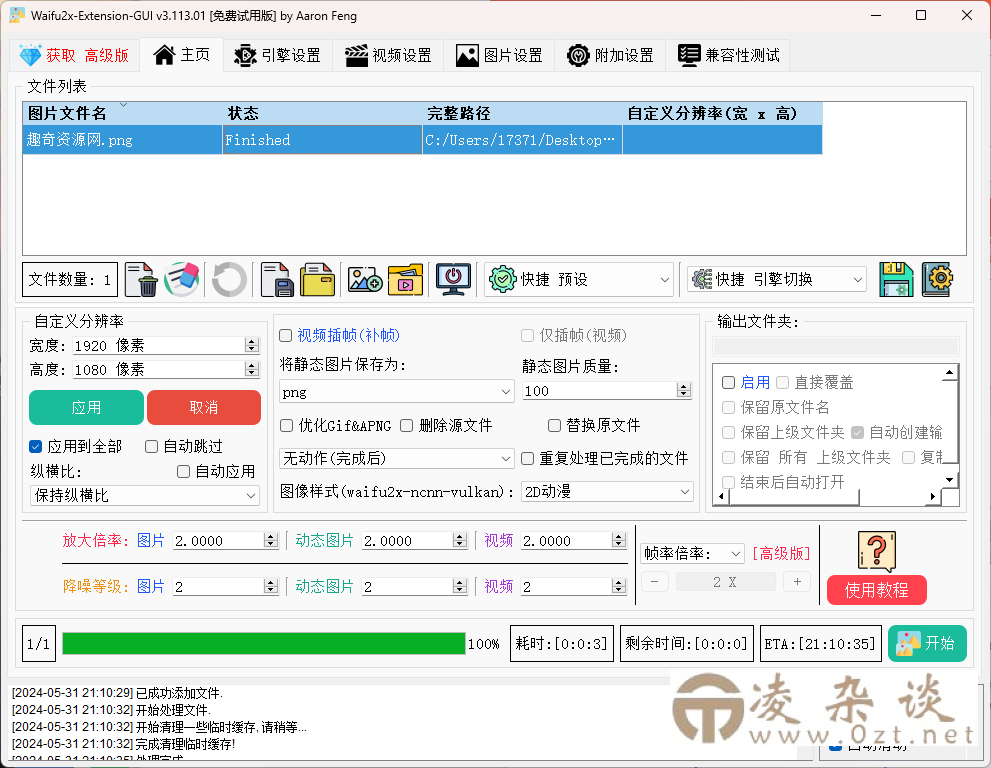Click the add image icon with plus
The width and height of the screenshot is (991, 768).
365,279
